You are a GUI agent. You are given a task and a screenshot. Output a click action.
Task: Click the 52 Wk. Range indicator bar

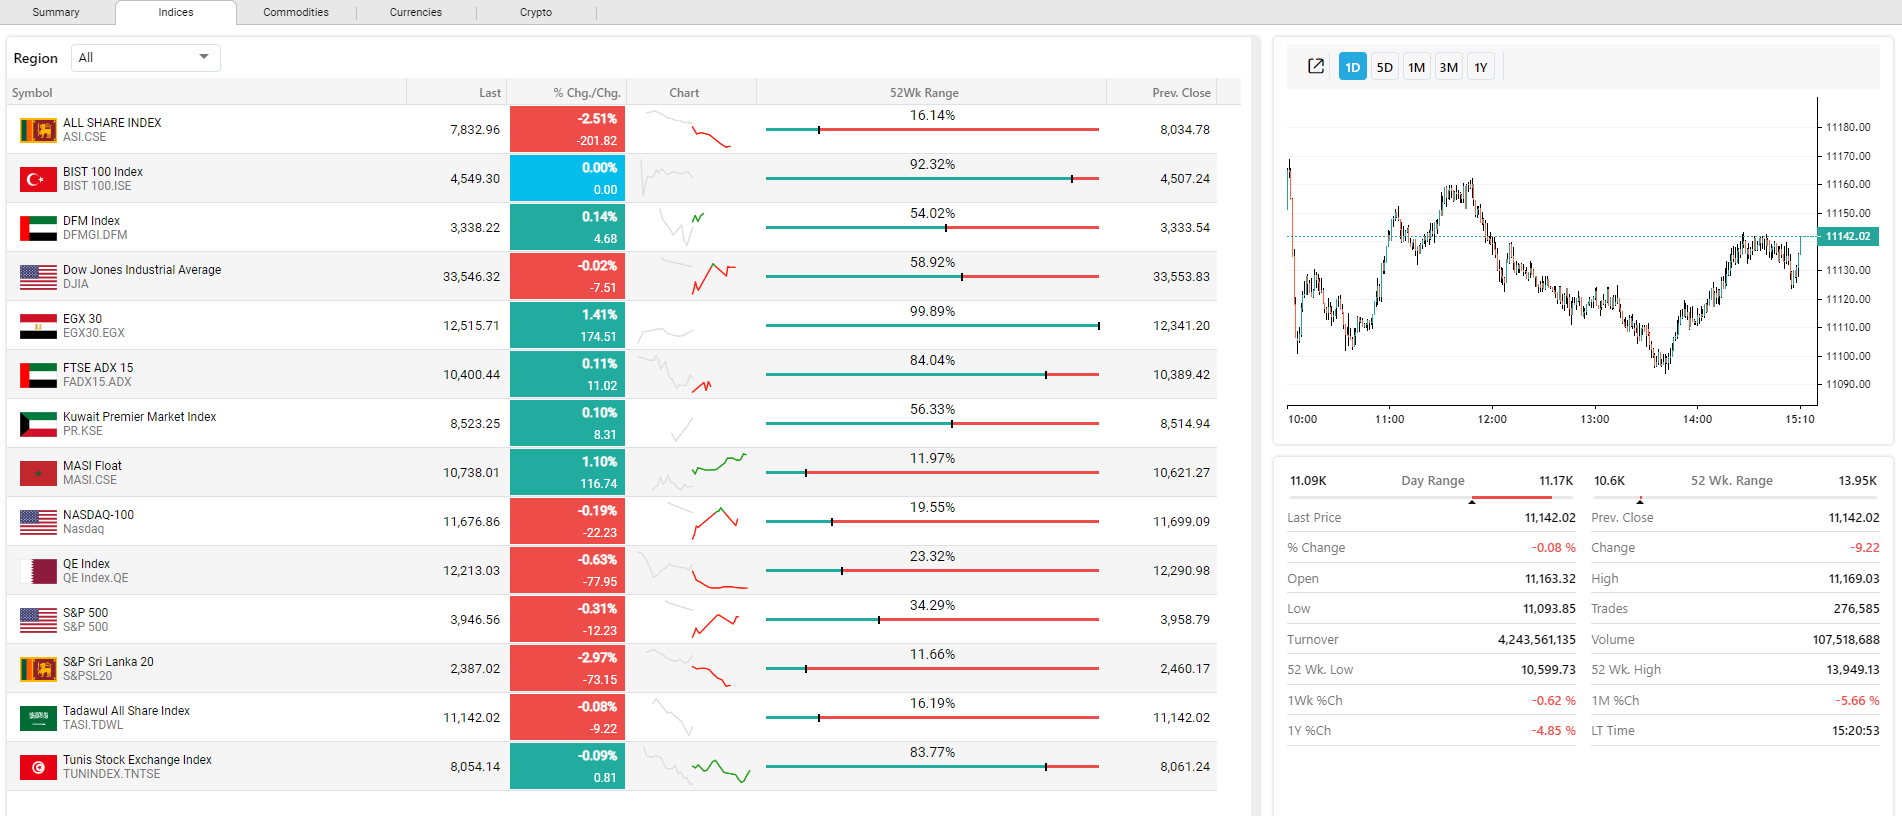(1735, 497)
